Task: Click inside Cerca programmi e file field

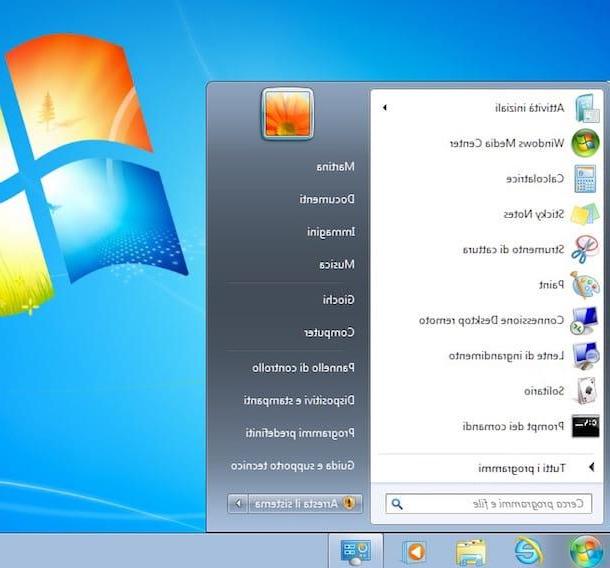Action: point(489,504)
